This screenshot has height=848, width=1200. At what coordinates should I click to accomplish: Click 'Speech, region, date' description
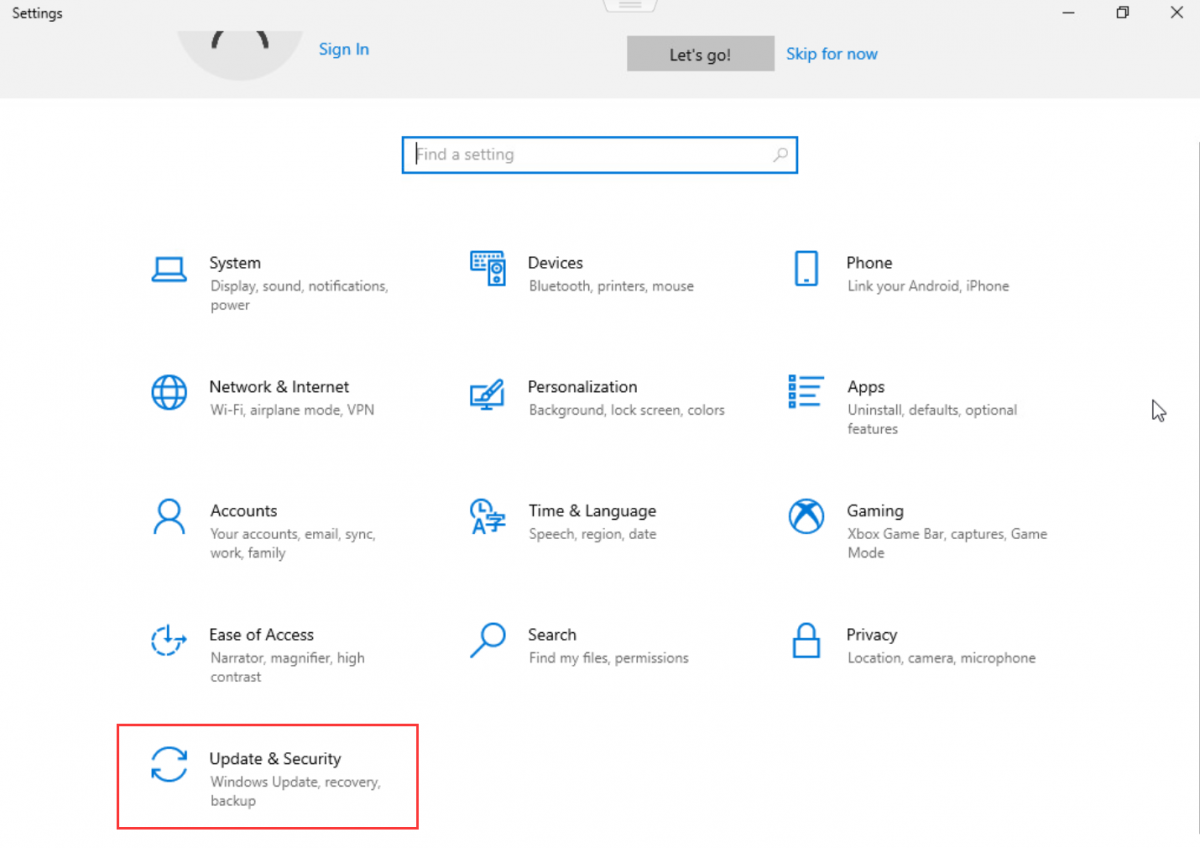pos(593,534)
